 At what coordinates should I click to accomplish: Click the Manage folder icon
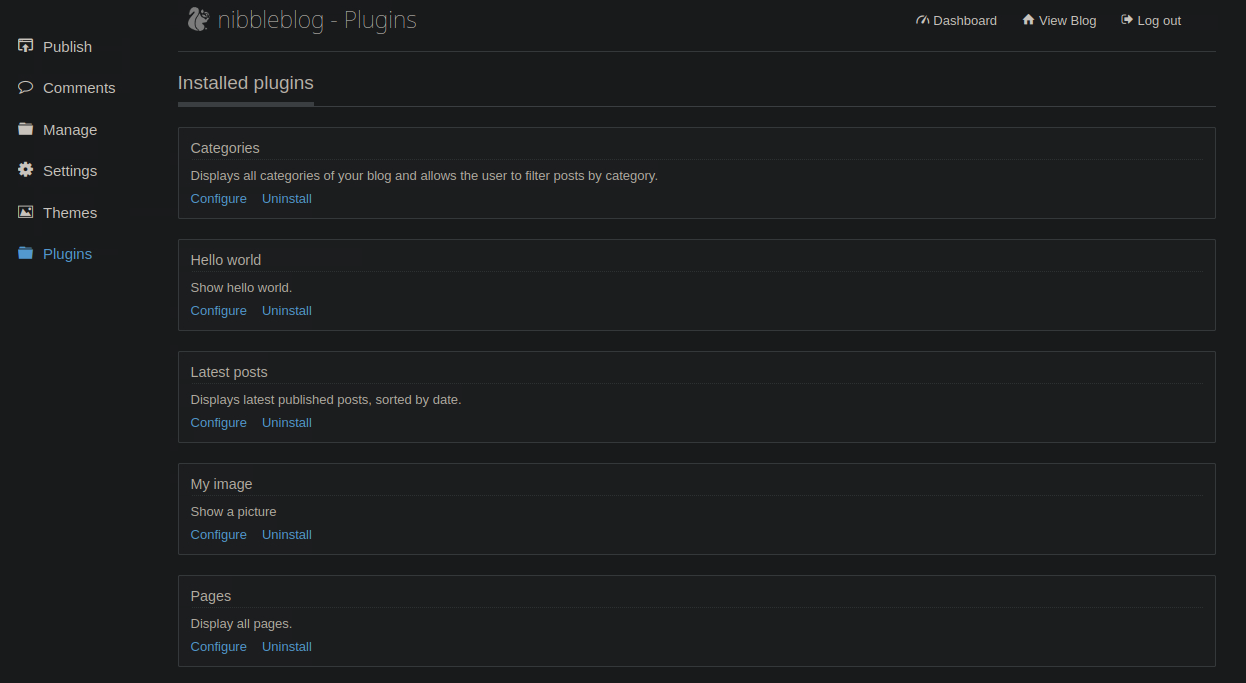click(26, 129)
